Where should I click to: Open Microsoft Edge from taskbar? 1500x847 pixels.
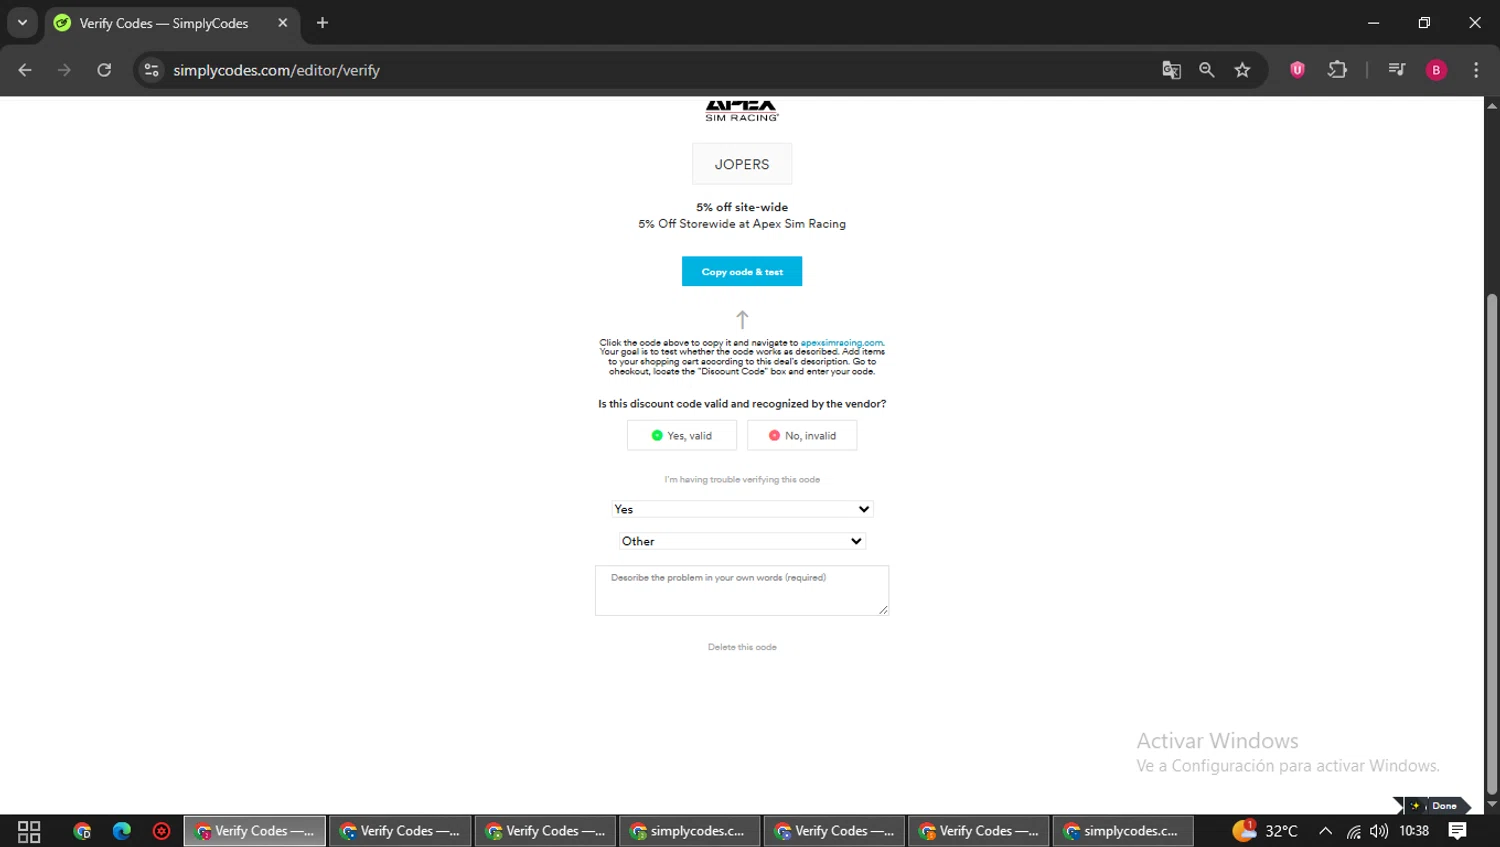pyautogui.click(x=122, y=831)
